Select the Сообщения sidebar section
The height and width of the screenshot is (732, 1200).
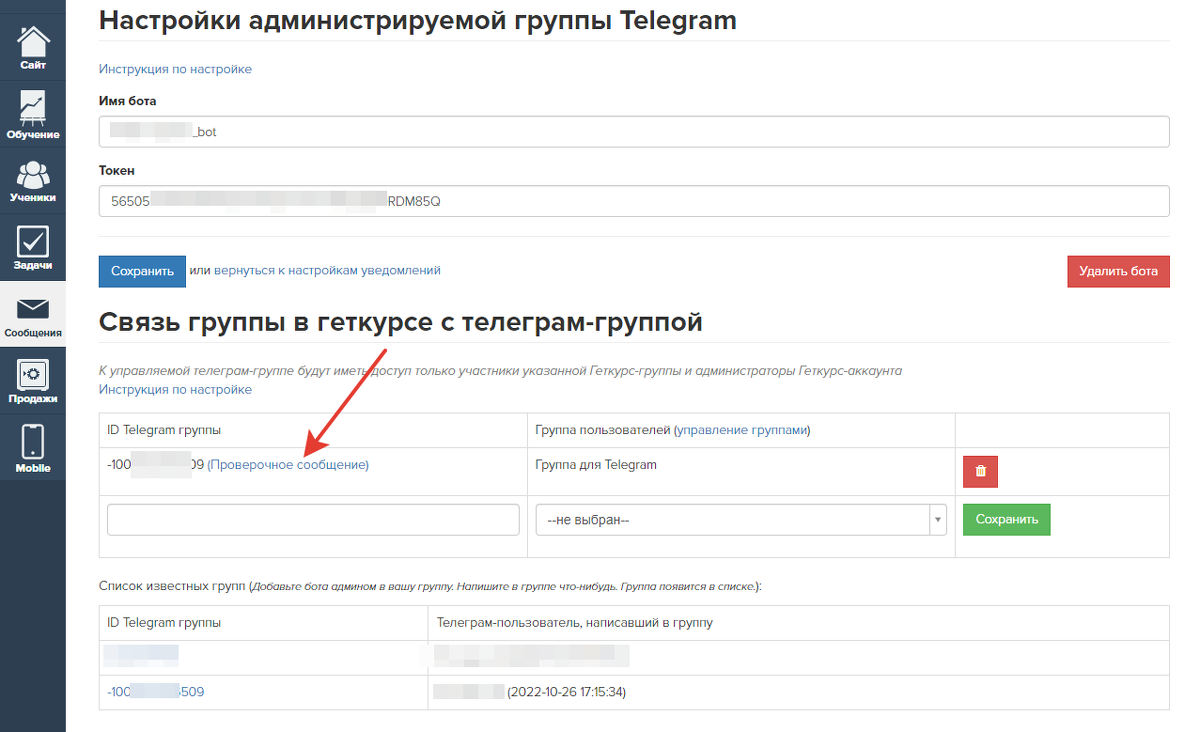click(x=33, y=314)
